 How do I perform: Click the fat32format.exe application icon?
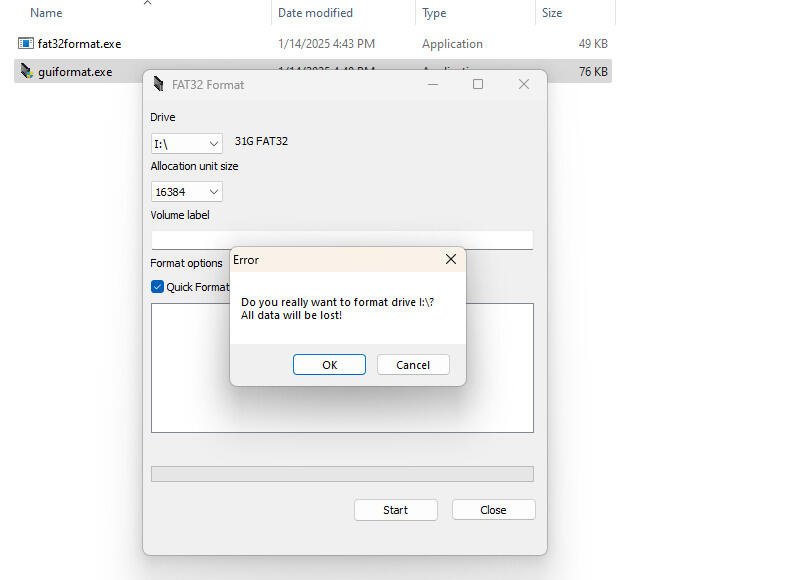pos(26,44)
